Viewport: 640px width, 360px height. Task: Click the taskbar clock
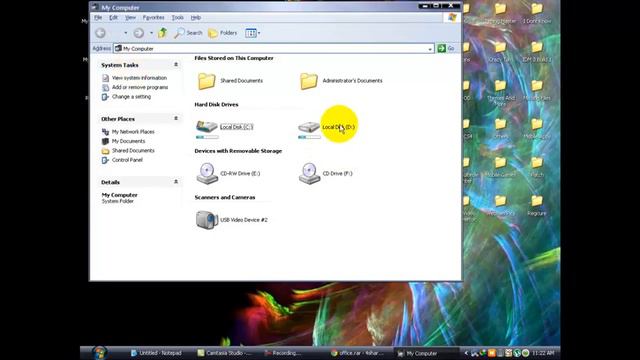click(x=543, y=353)
